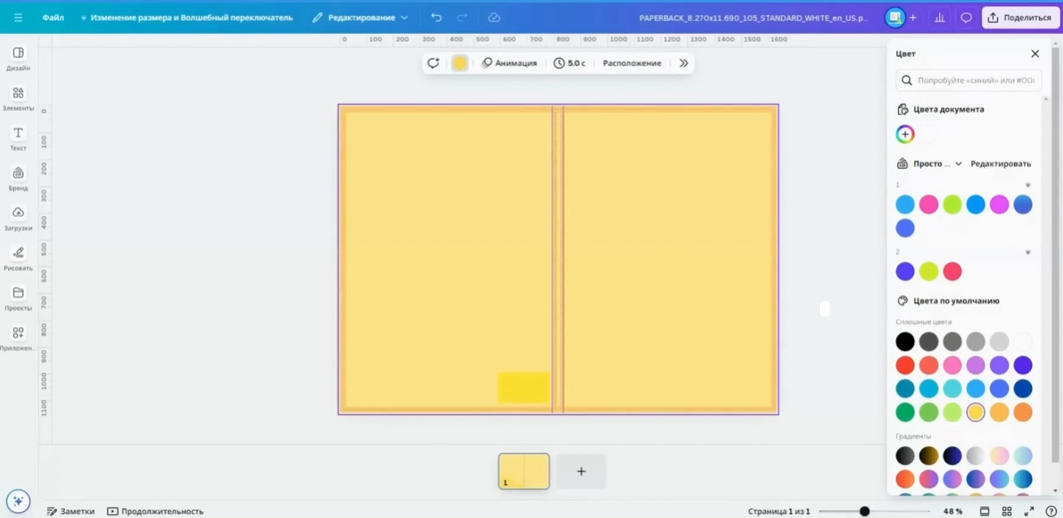Image resolution: width=1063 pixels, height=518 pixels.
Task: Close the Цвет color panel
Action: point(1035,54)
